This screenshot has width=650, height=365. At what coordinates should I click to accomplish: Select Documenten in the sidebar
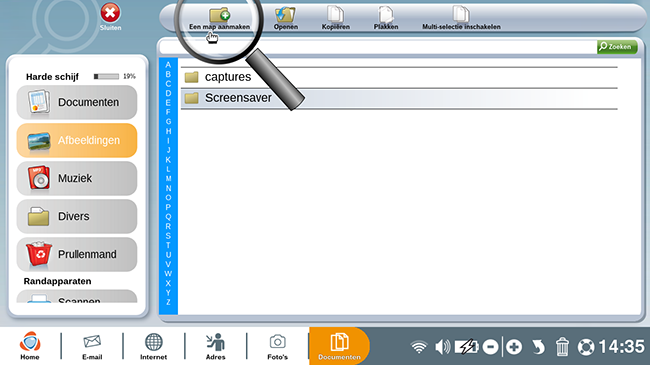[77, 102]
